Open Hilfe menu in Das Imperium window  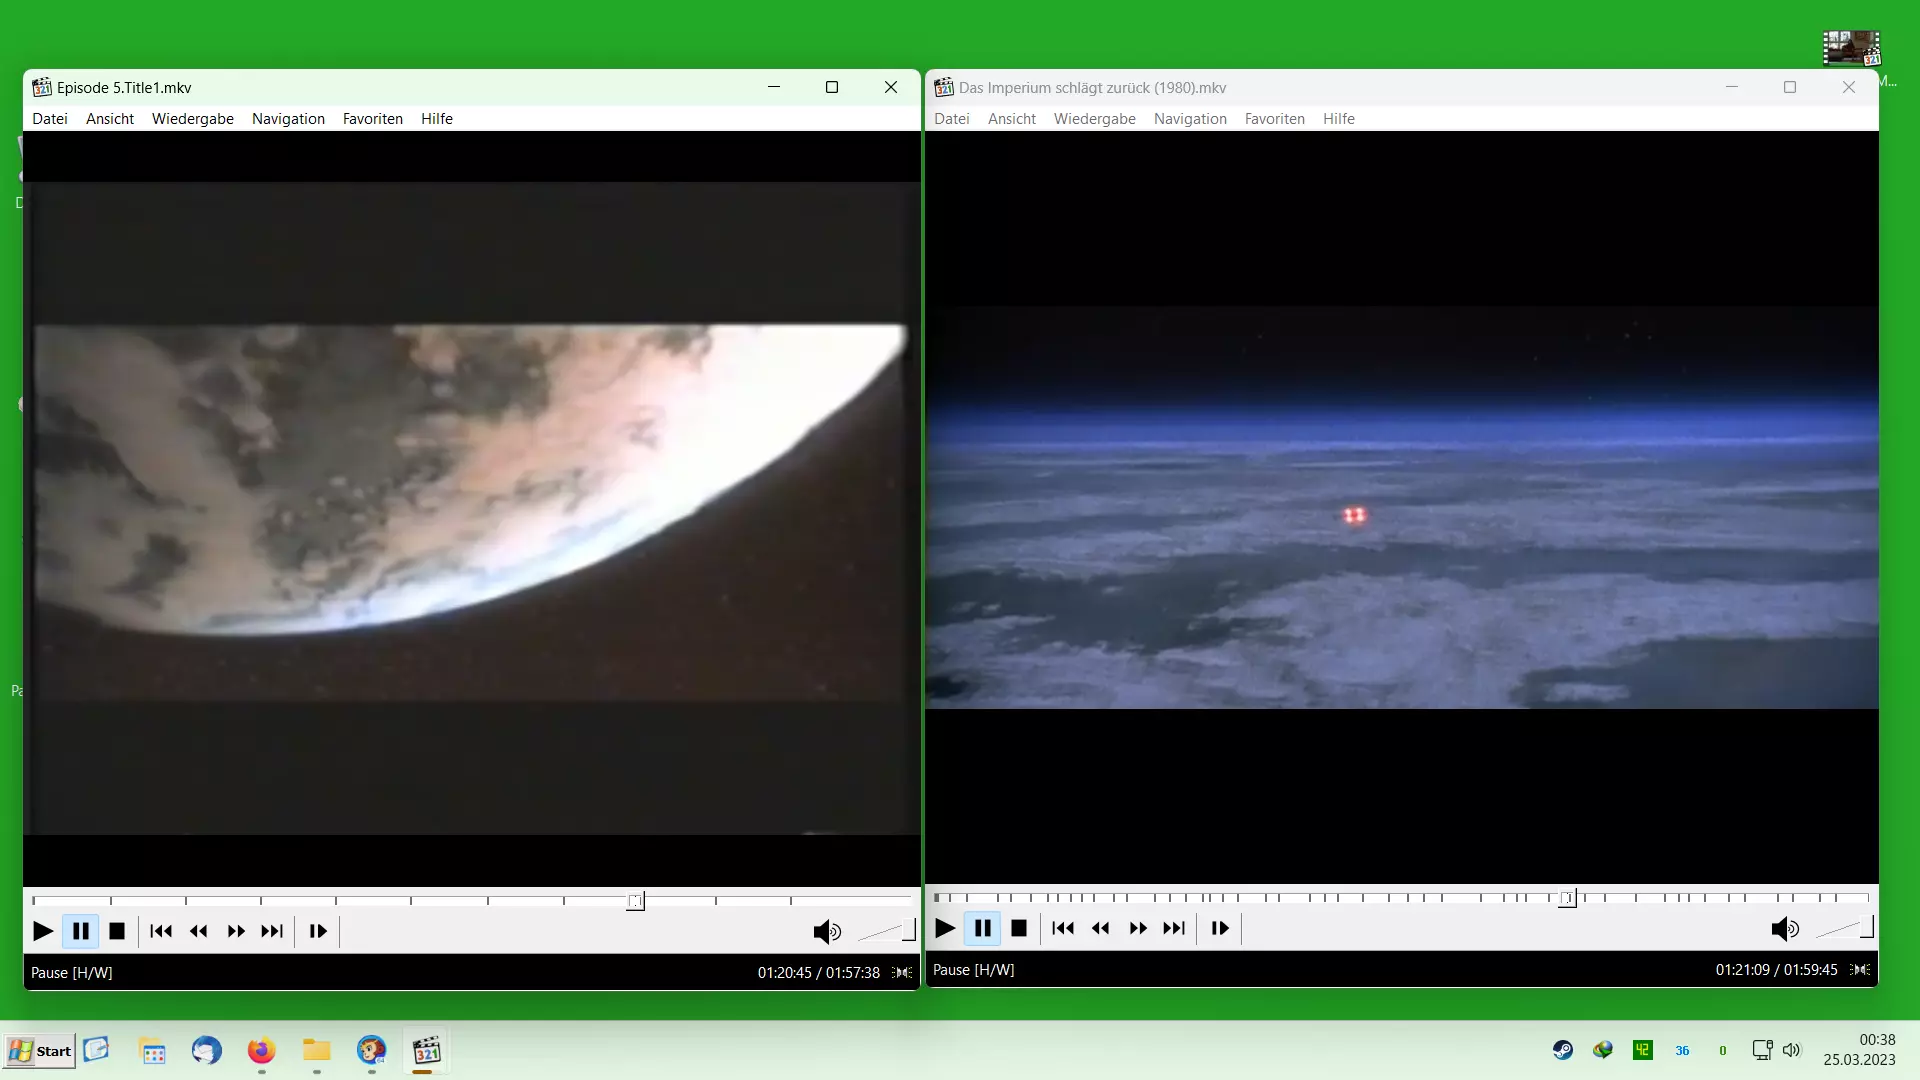tap(1339, 118)
